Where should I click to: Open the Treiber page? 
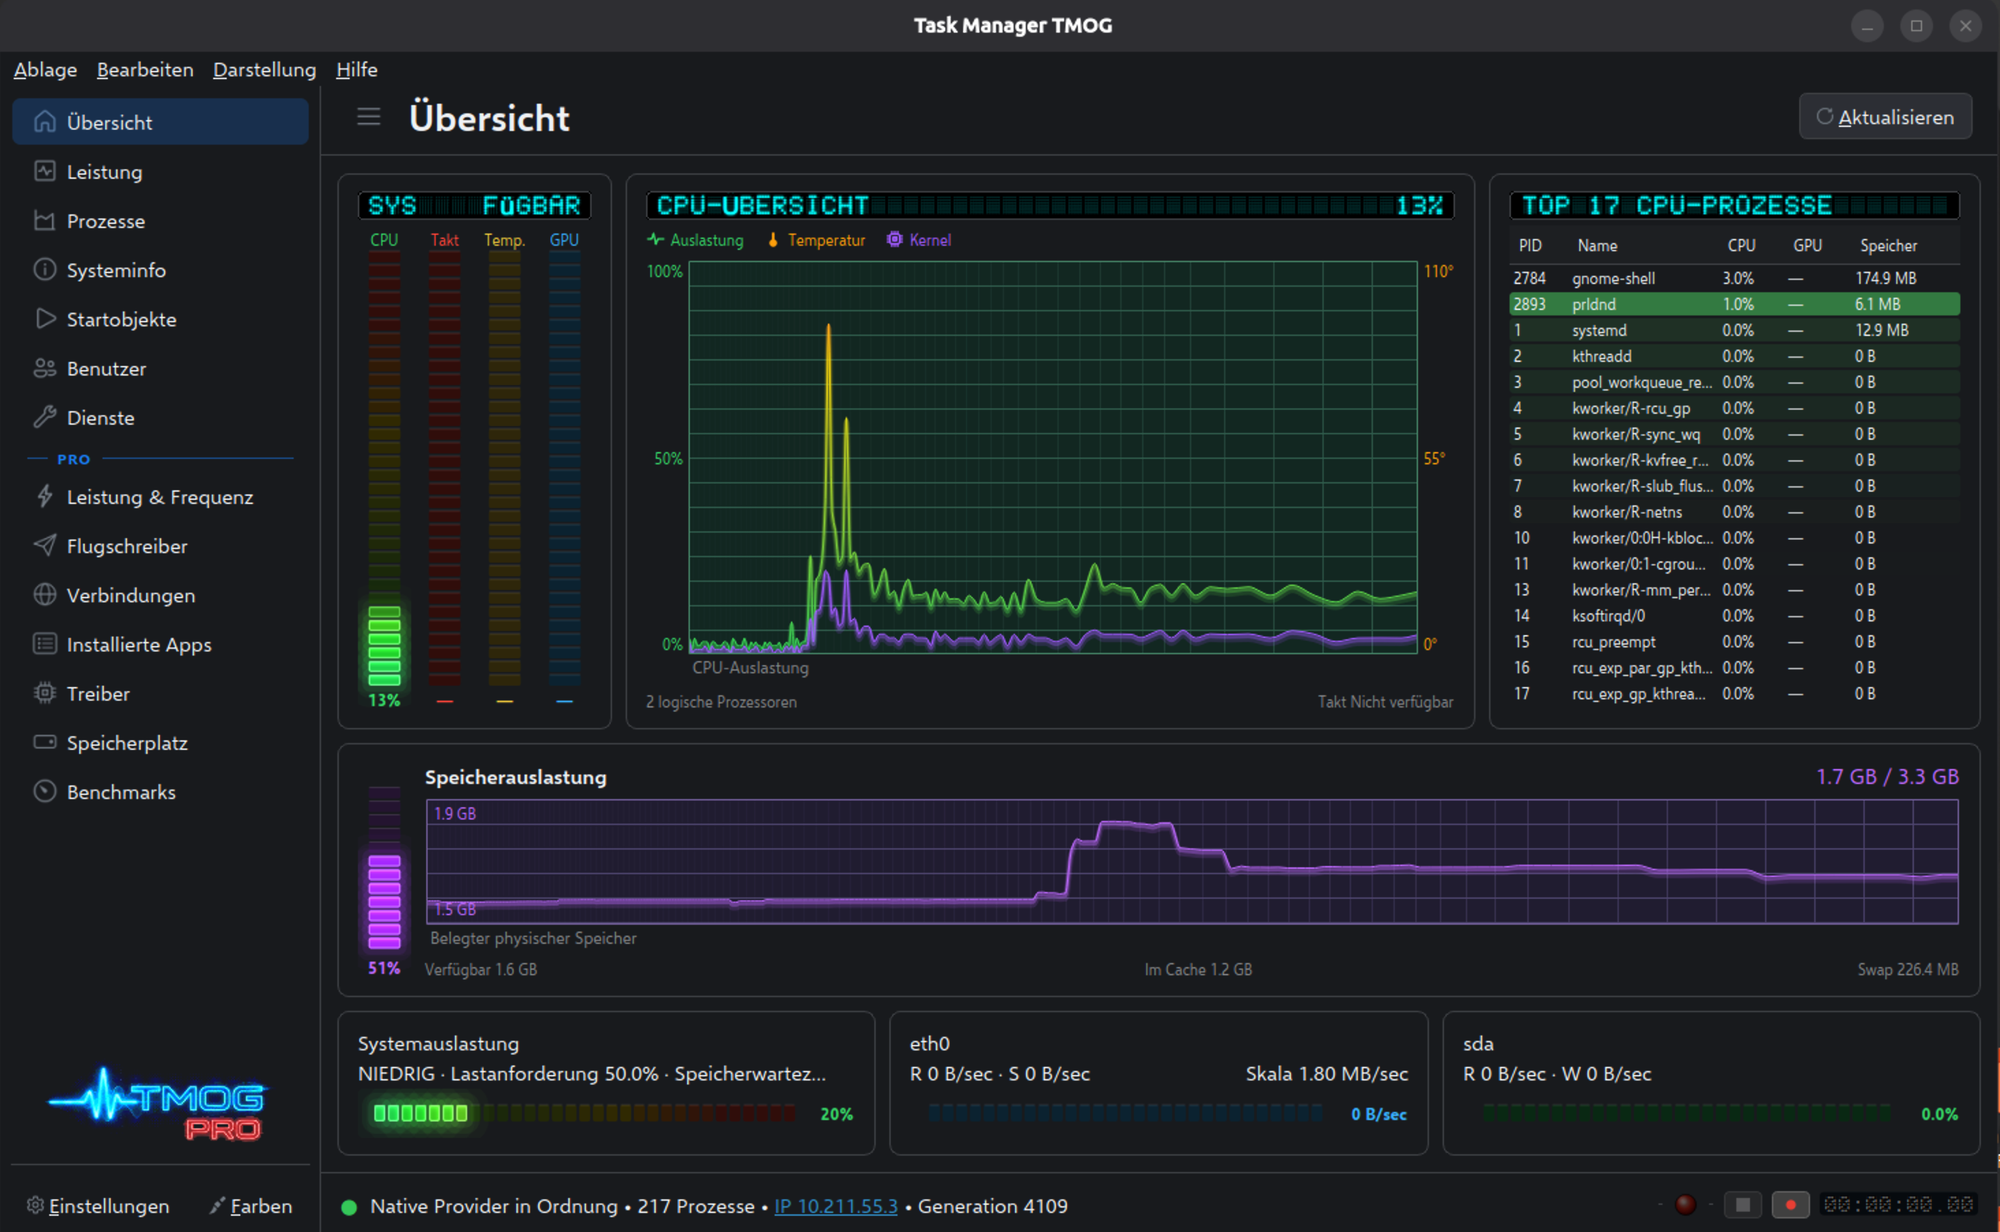click(160, 694)
